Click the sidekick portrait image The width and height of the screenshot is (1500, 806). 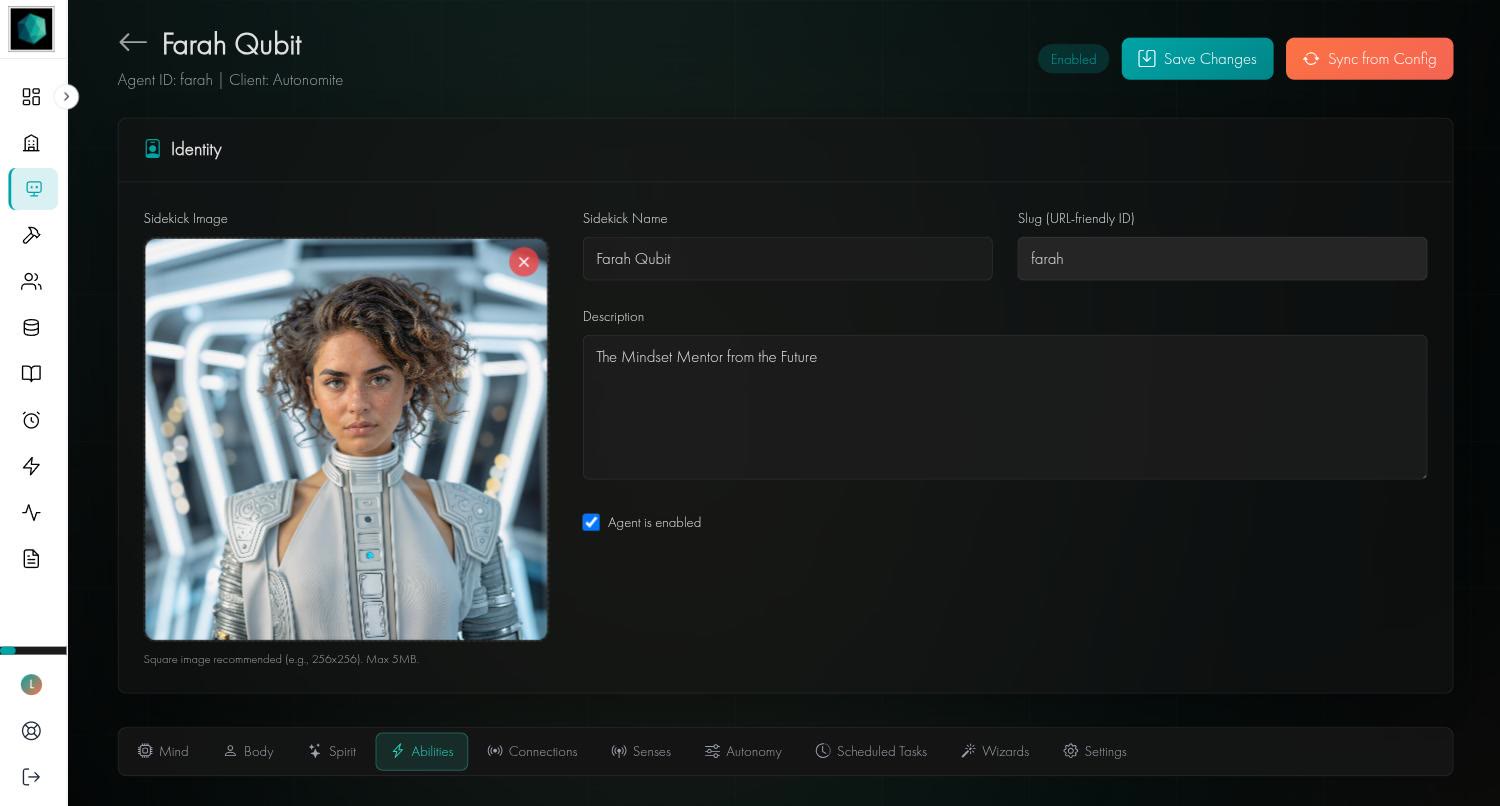(346, 439)
